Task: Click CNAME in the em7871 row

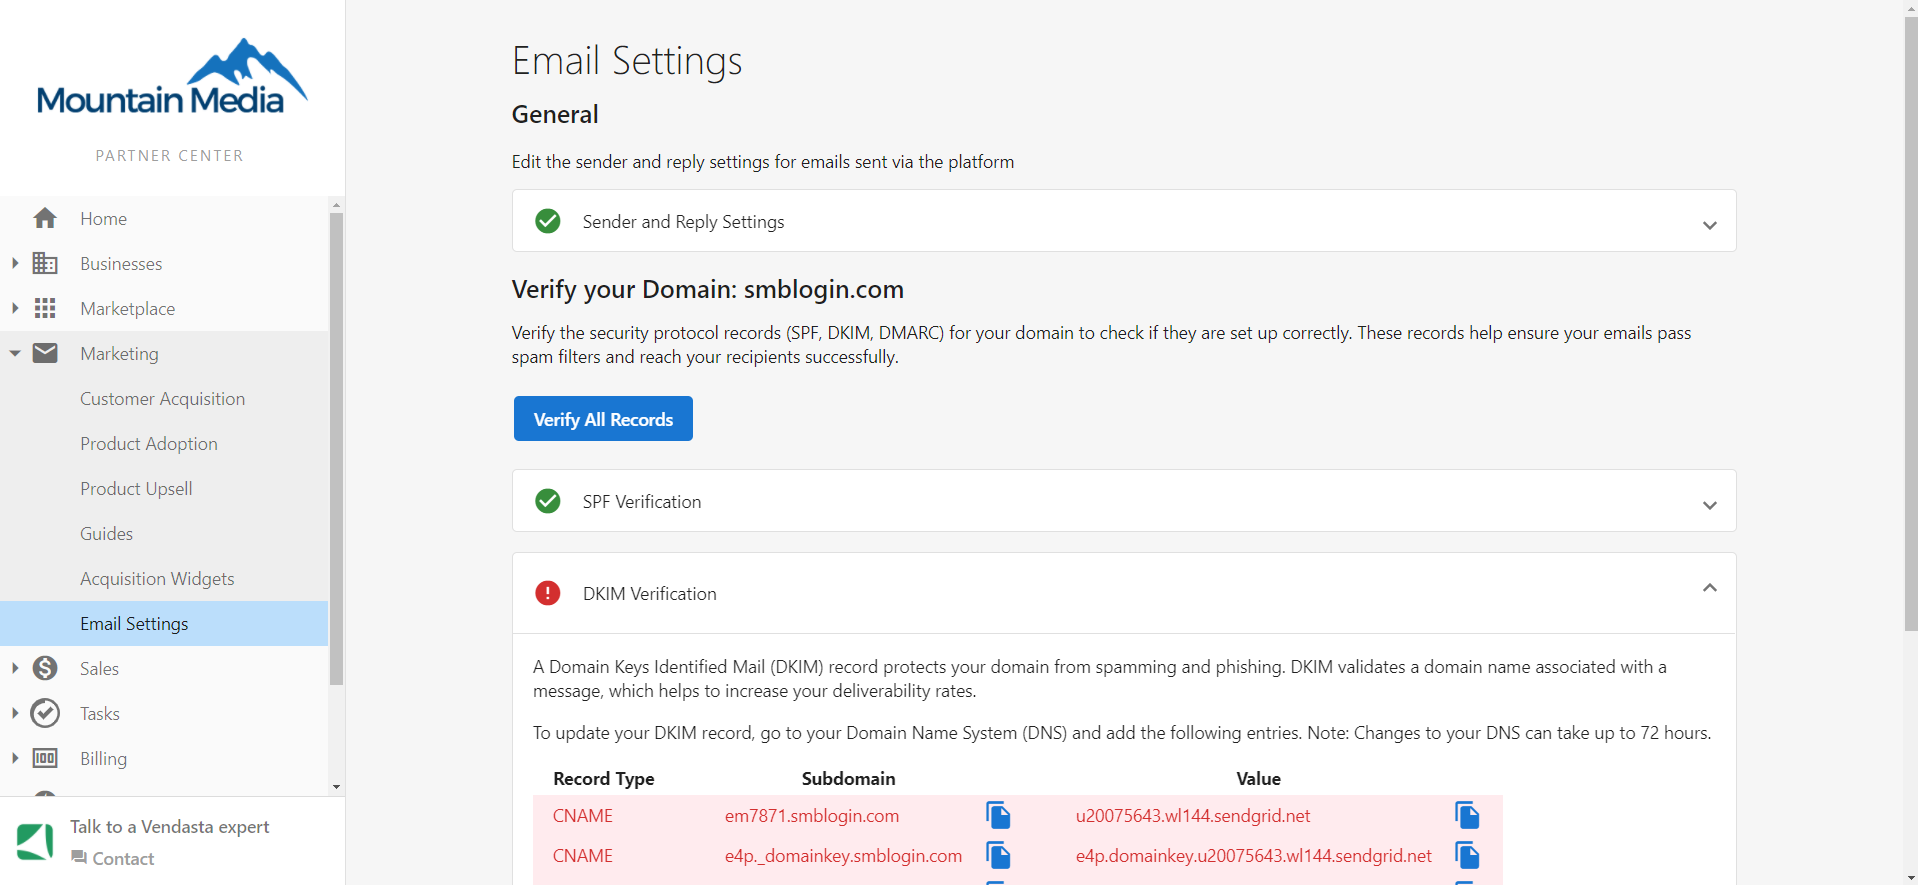Action: point(583,815)
